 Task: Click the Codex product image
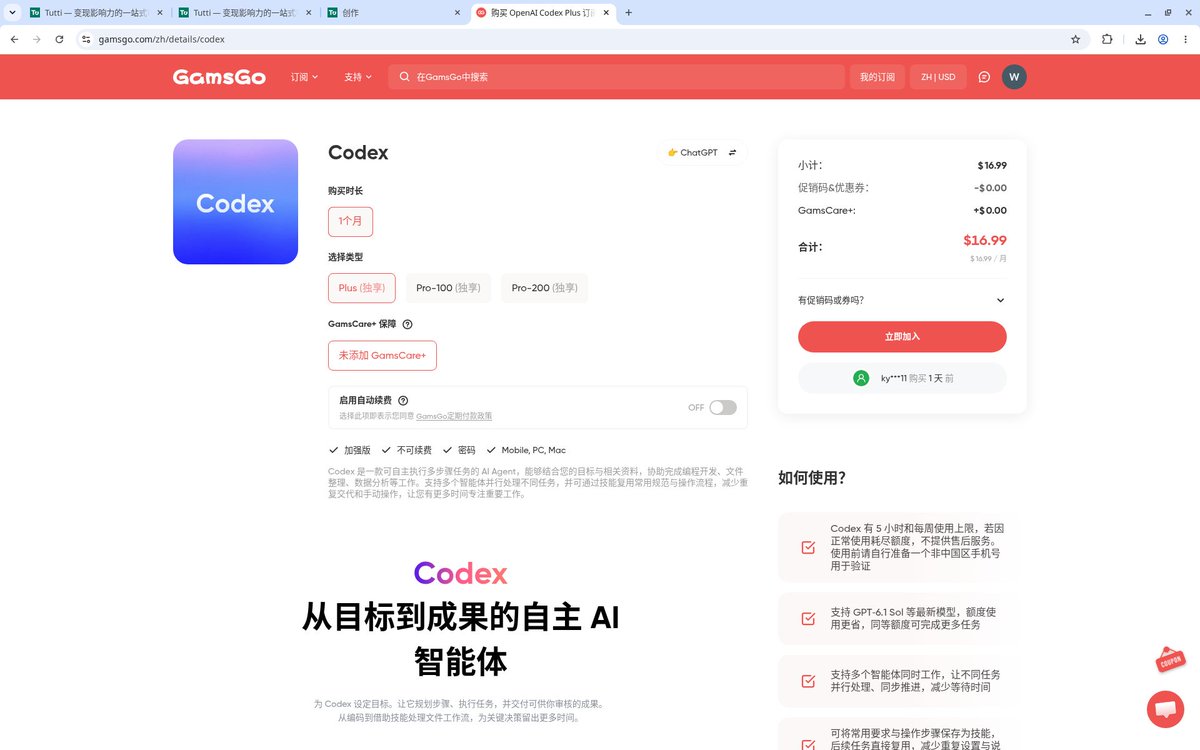point(235,202)
